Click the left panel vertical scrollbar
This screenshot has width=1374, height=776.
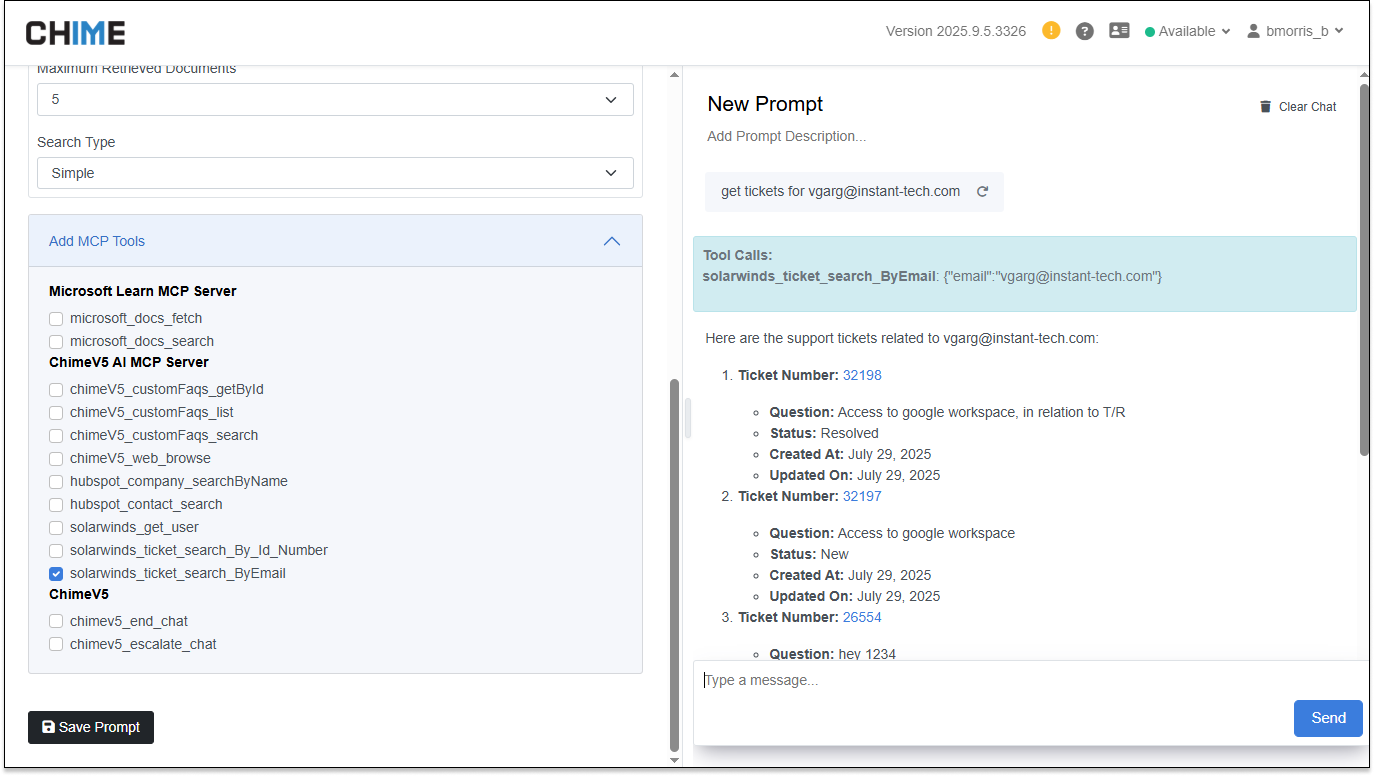[x=674, y=565]
